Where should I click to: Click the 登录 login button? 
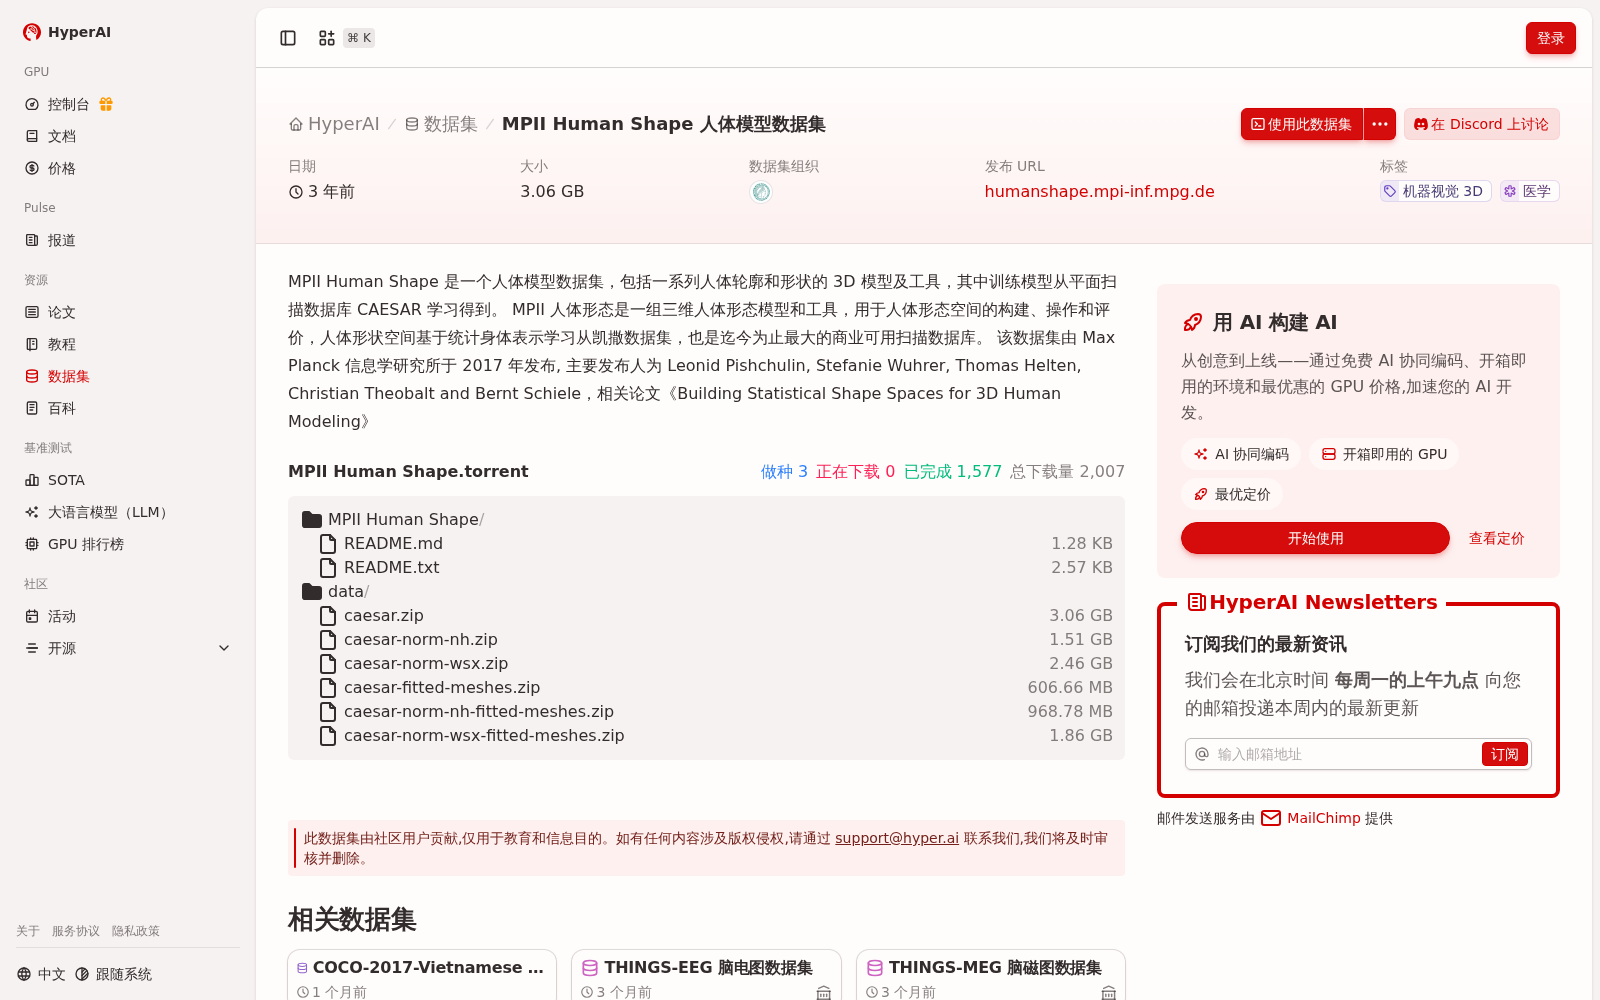coord(1550,38)
